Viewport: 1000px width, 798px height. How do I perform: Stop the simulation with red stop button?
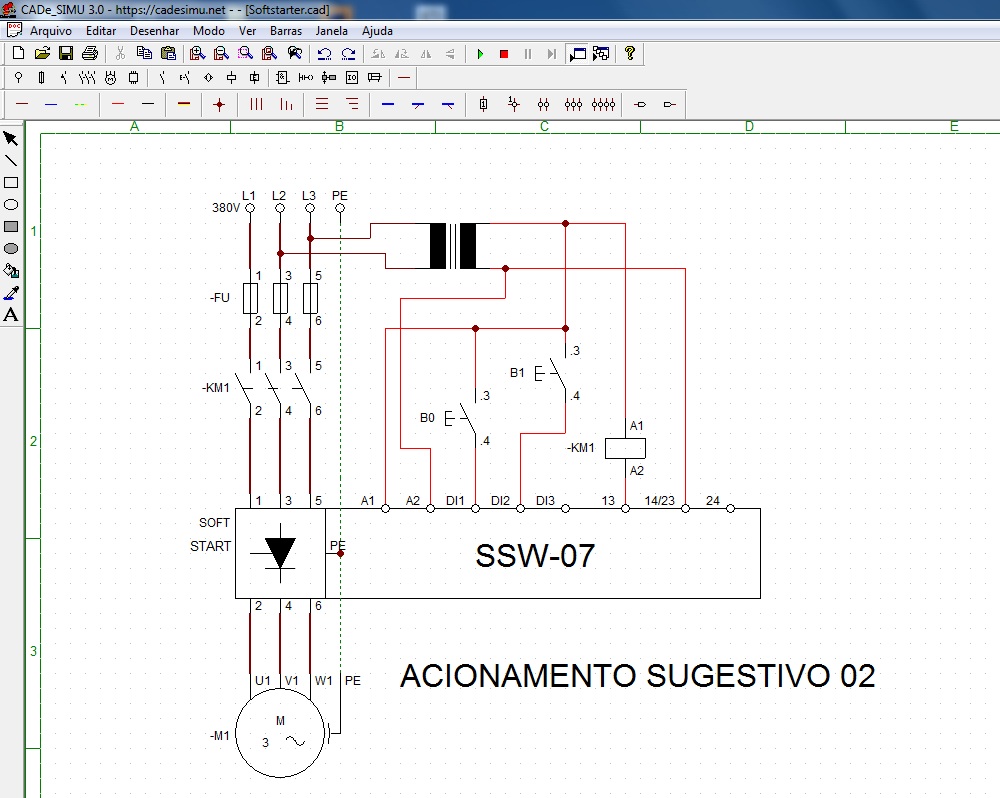click(x=505, y=54)
